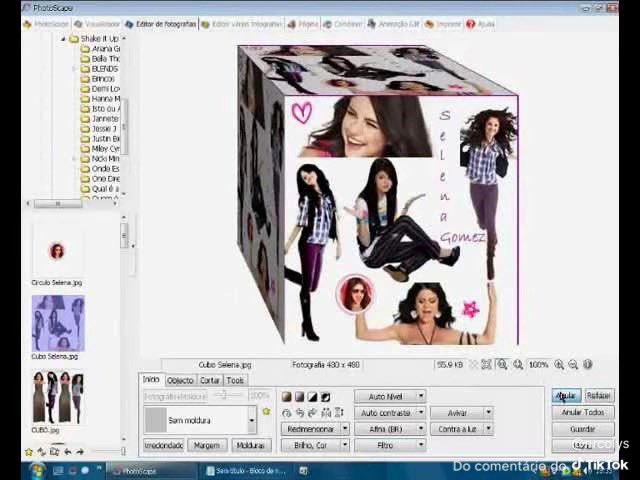Click the arbitrary rotate icon

coord(287,413)
